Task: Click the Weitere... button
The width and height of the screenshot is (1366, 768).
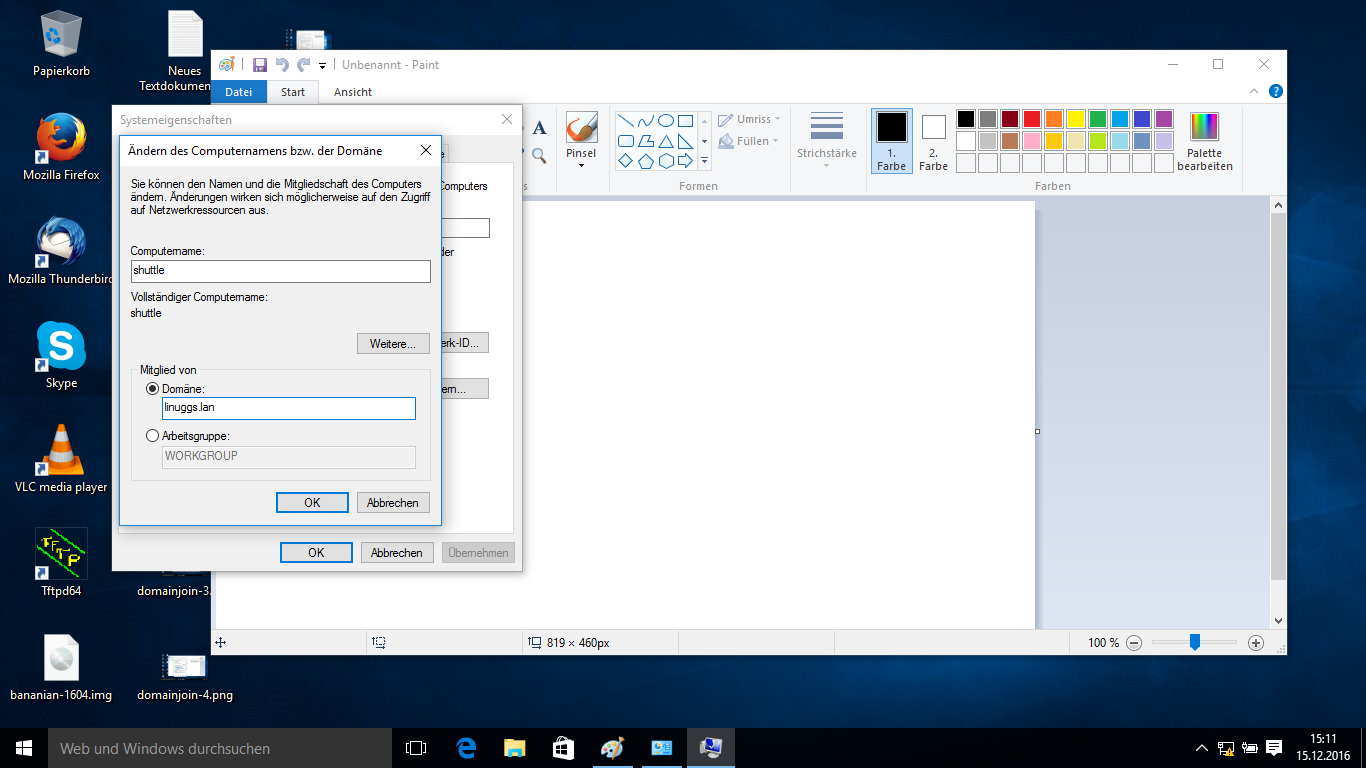Action: tap(393, 344)
